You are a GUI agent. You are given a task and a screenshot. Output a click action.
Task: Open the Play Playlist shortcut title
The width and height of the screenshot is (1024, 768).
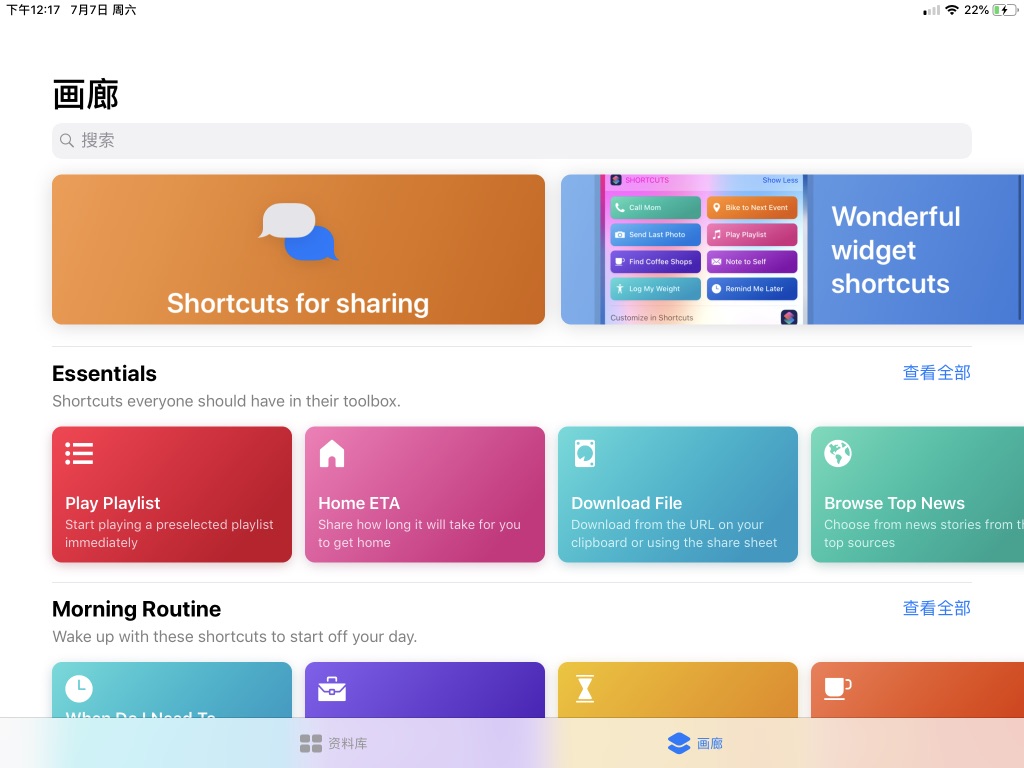(113, 503)
